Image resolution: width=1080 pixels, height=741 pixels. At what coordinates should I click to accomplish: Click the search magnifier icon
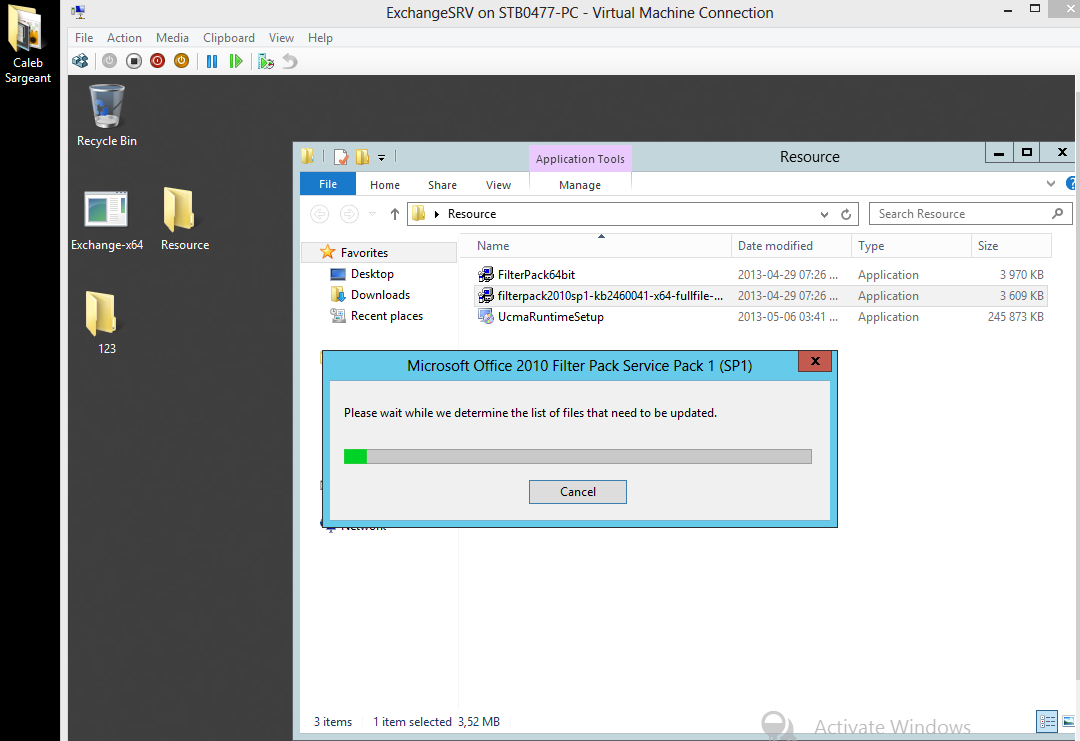click(x=1057, y=214)
